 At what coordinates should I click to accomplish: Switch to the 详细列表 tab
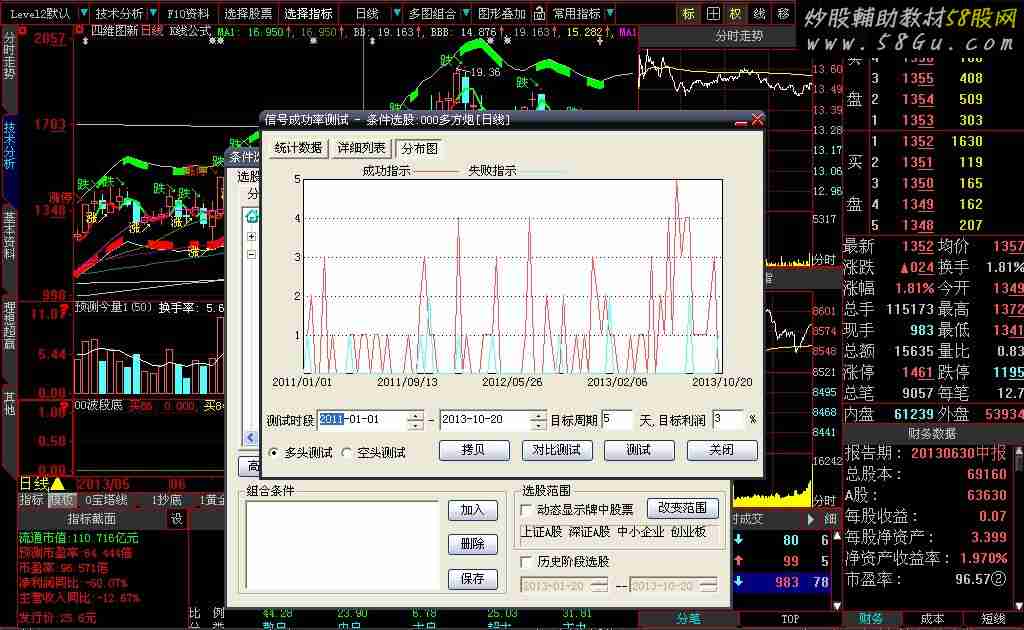pyautogui.click(x=360, y=148)
